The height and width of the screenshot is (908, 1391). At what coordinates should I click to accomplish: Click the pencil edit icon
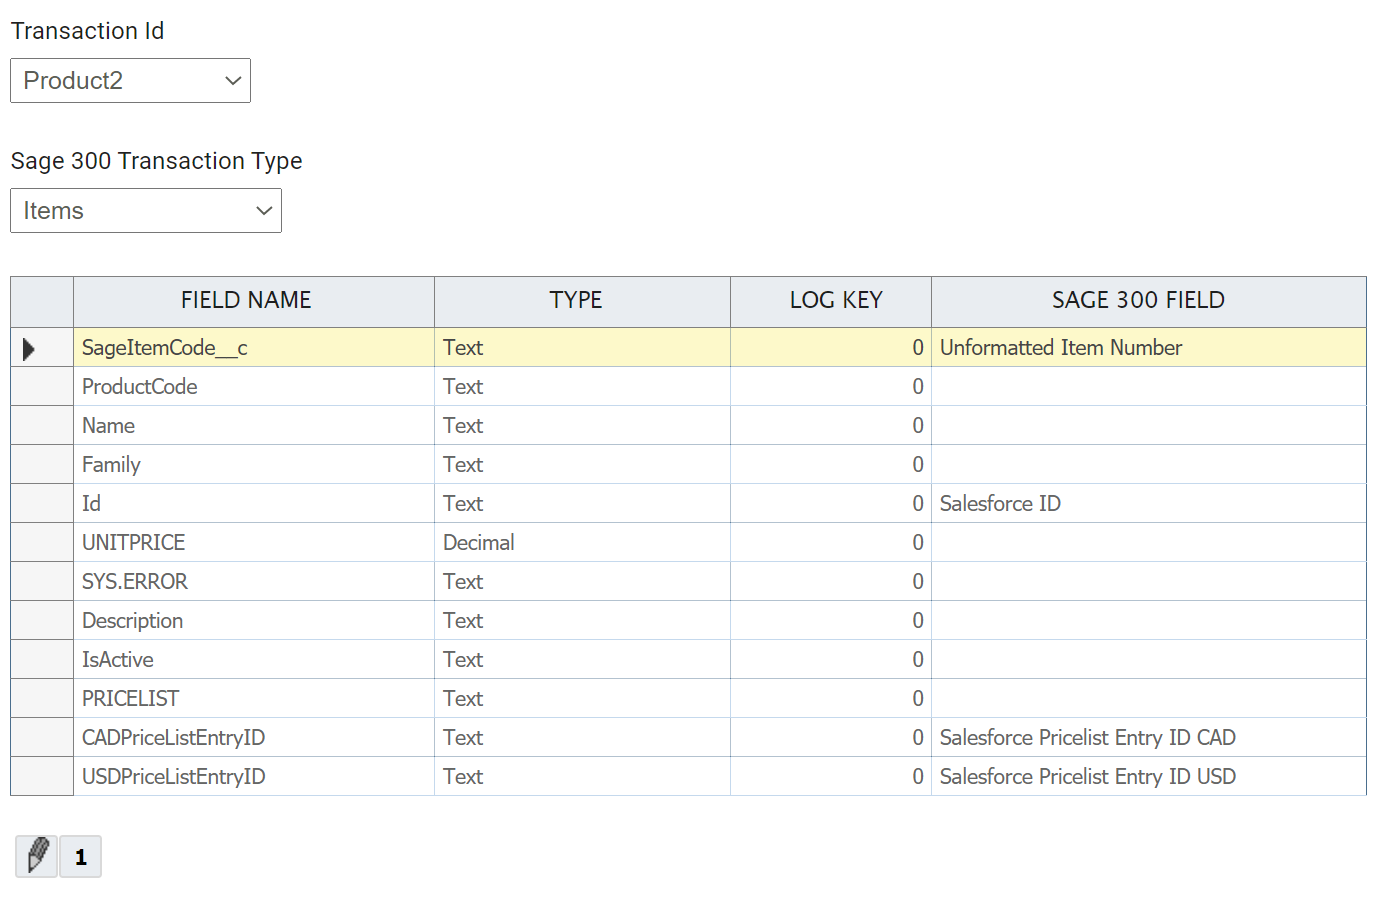point(37,856)
